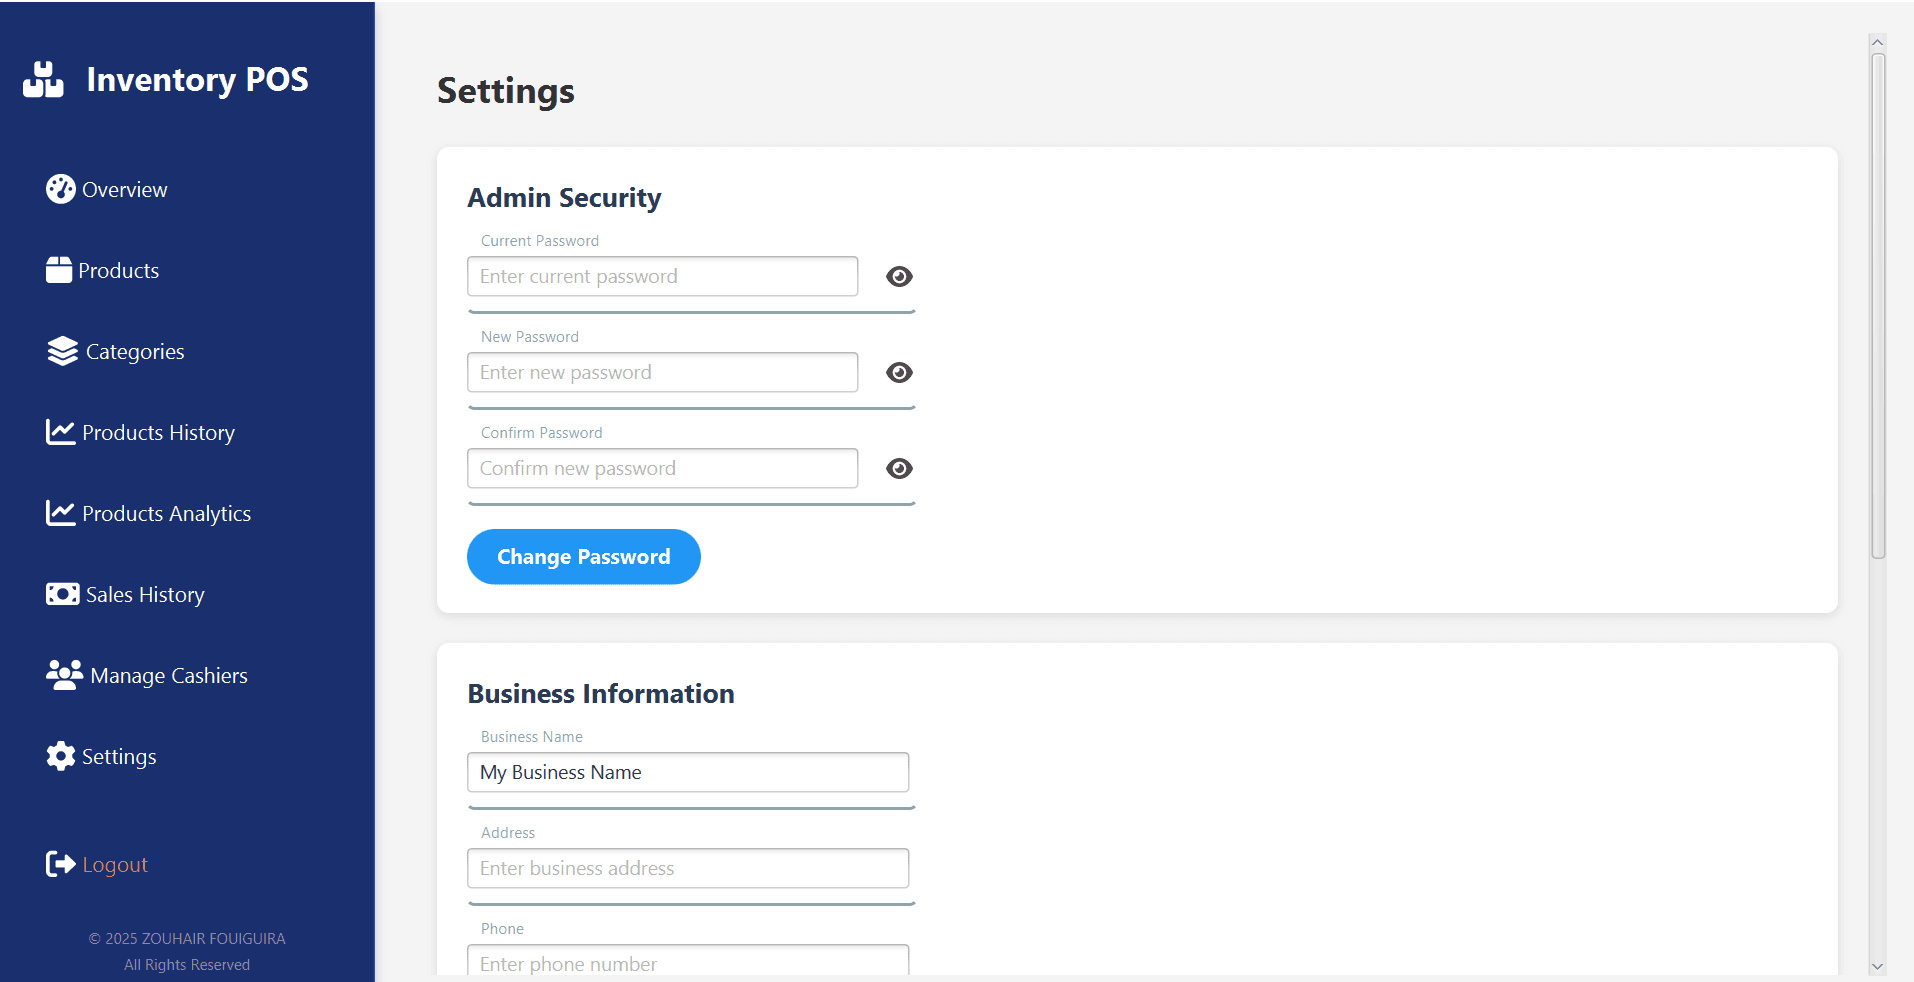Open the Products Analytics menu item
1914x982 pixels.
[166, 514]
